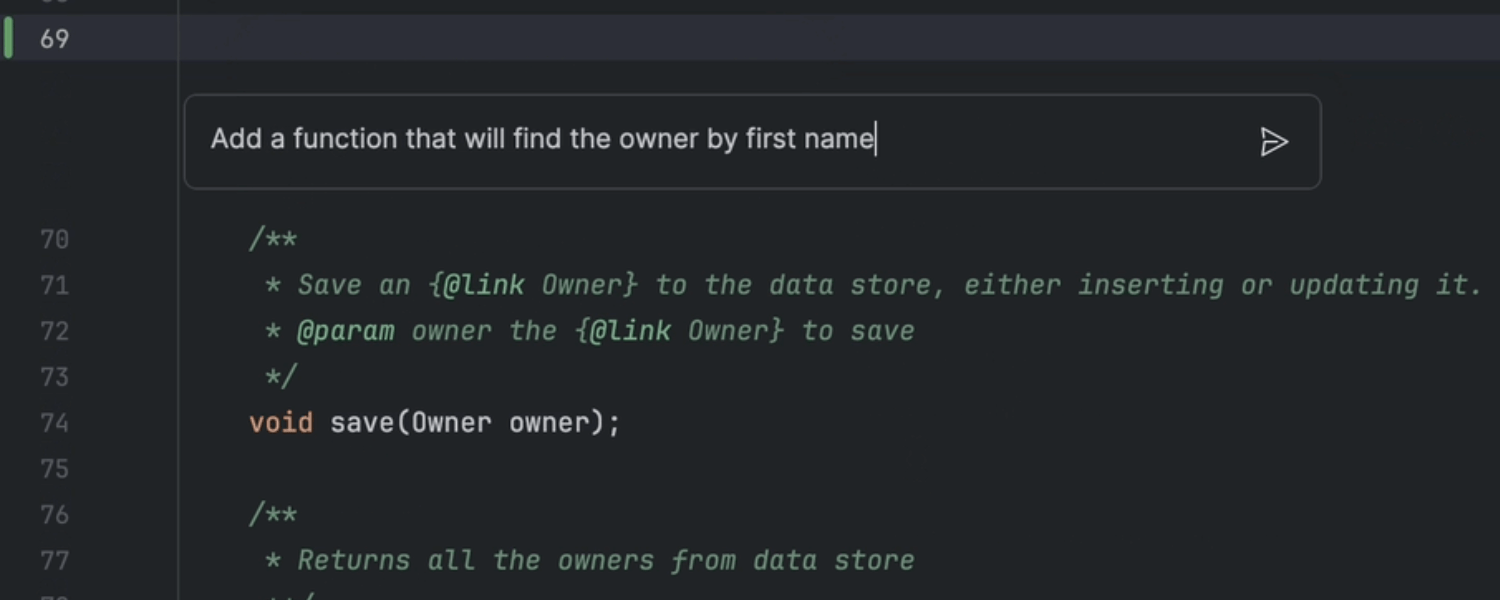Click line number 74 in the gutter
Image resolution: width=1500 pixels, height=600 pixels.
(x=54, y=423)
